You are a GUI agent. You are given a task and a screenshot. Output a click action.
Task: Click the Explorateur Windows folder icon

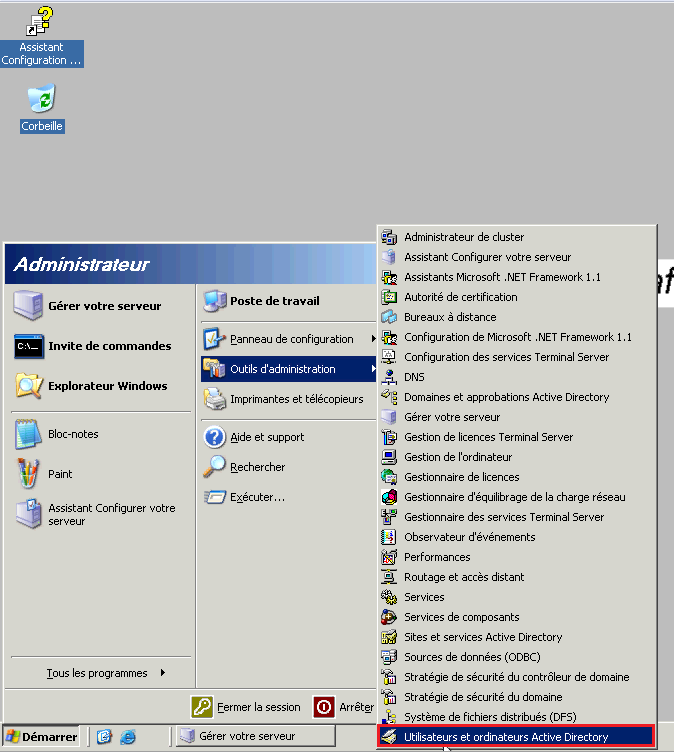click(x=29, y=386)
